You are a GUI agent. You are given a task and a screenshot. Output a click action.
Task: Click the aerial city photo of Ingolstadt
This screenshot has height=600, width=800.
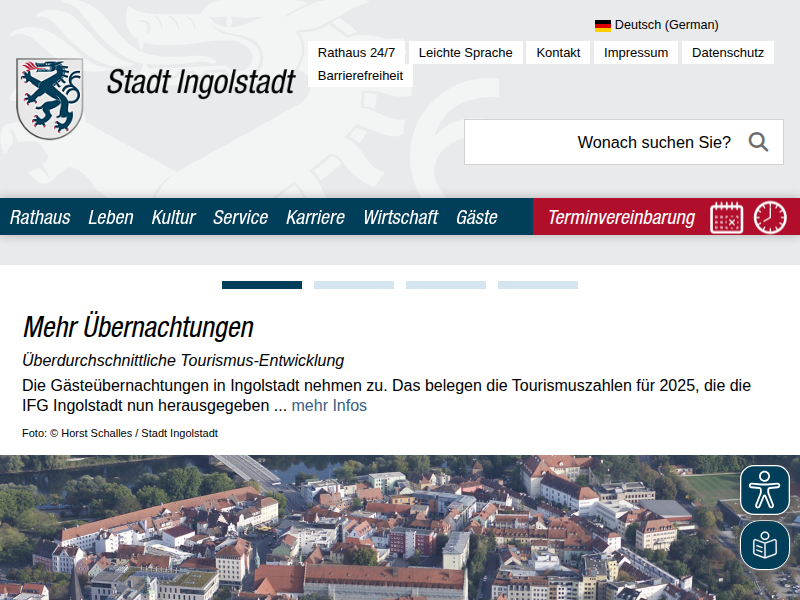[x=380, y=528]
